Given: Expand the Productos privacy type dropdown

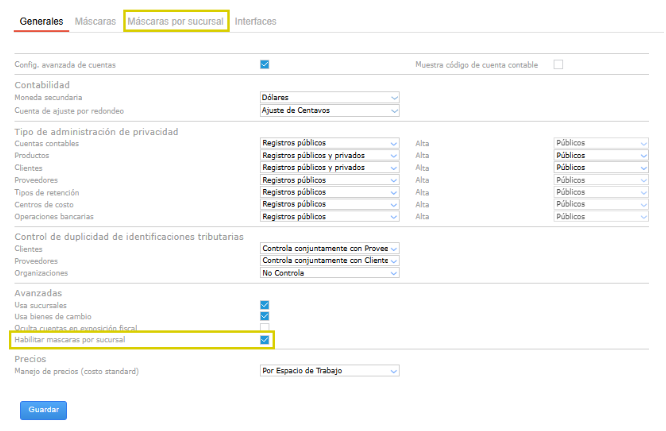Looking at the screenshot, I should pyautogui.click(x=329, y=156).
